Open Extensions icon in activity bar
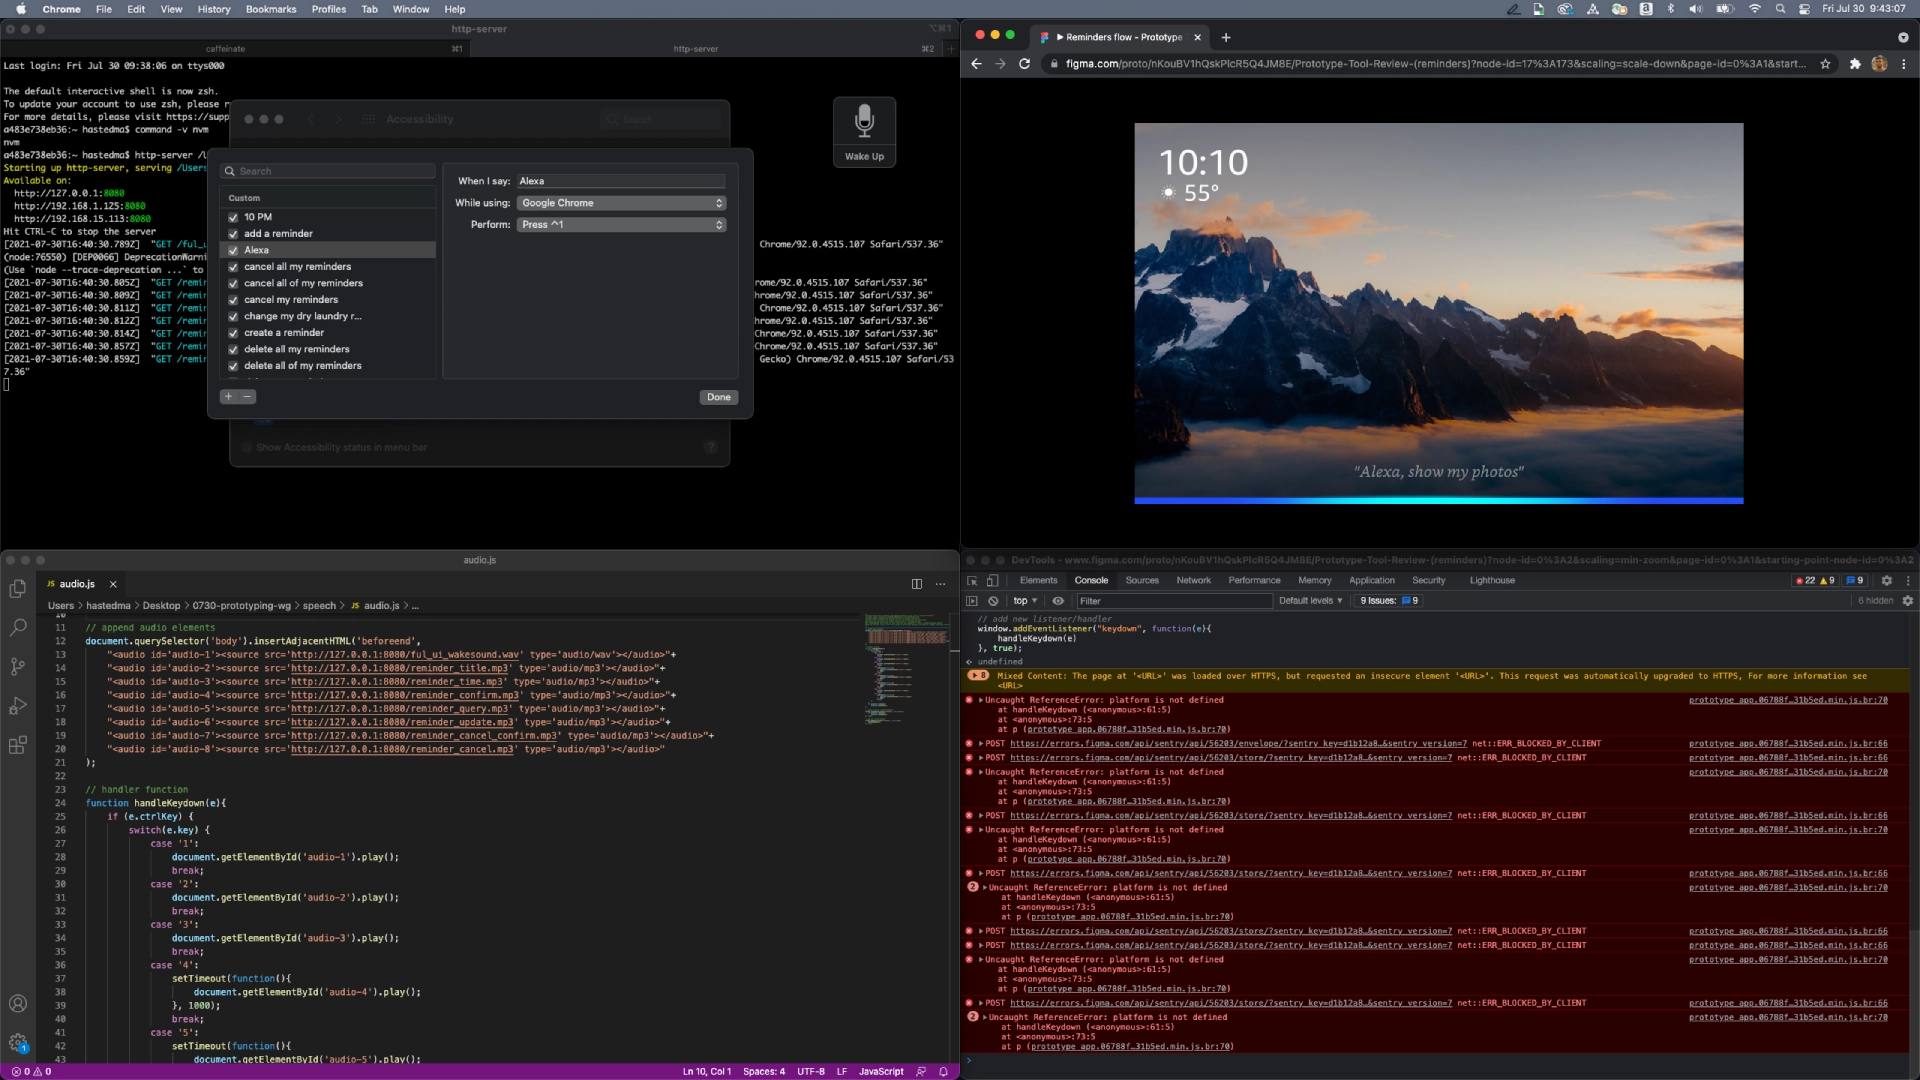This screenshot has width=1920, height=1080. pyautogui.click(x=17, y=745)
